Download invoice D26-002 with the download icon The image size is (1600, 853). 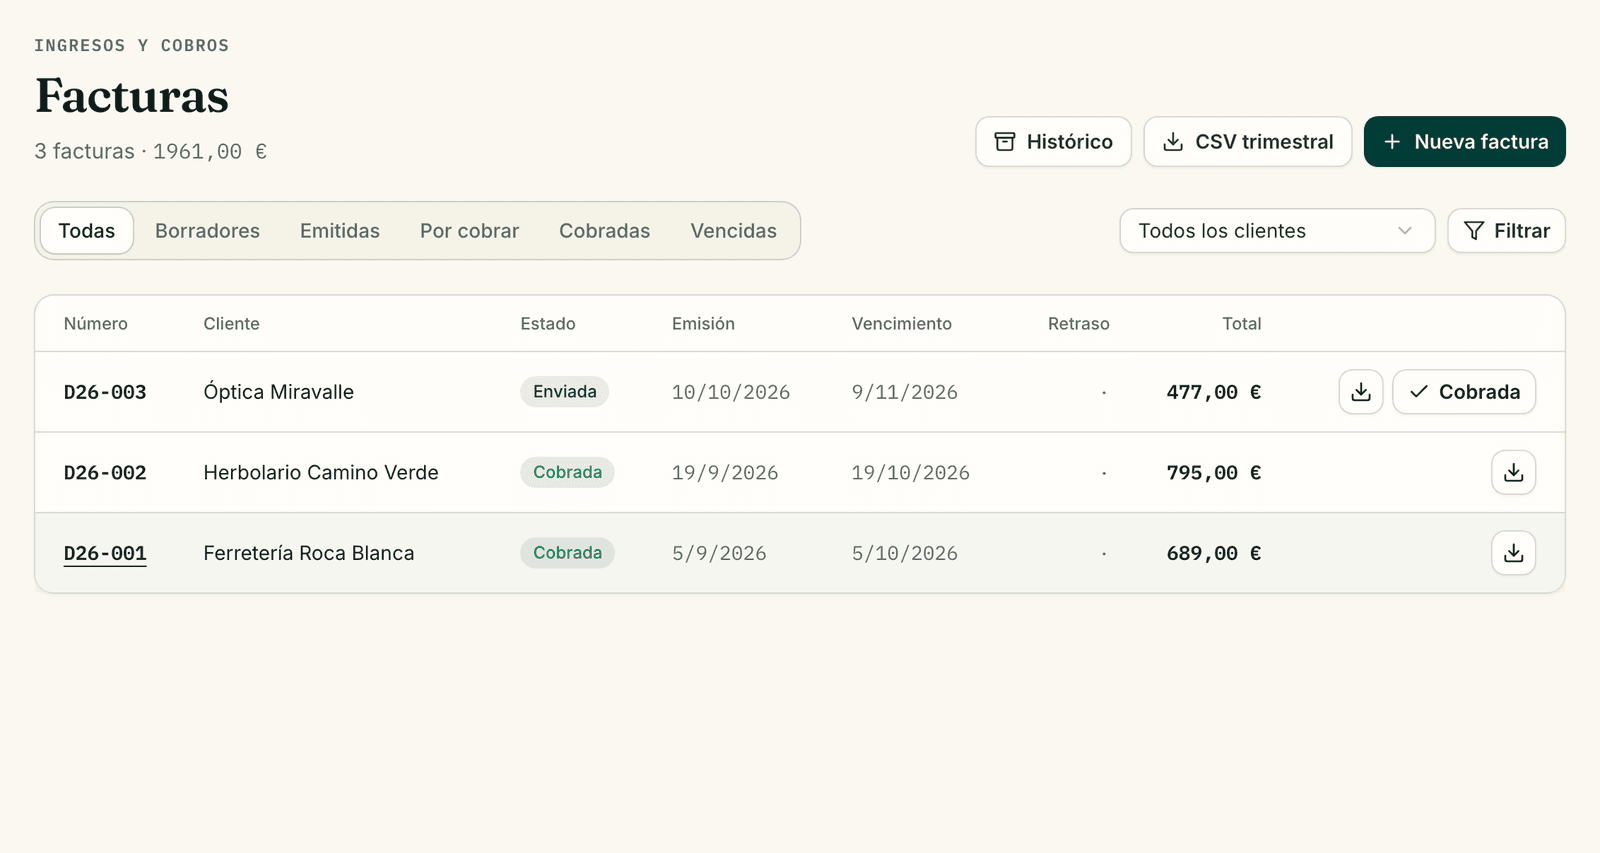pyautogui.click(x=1514, y=472)
